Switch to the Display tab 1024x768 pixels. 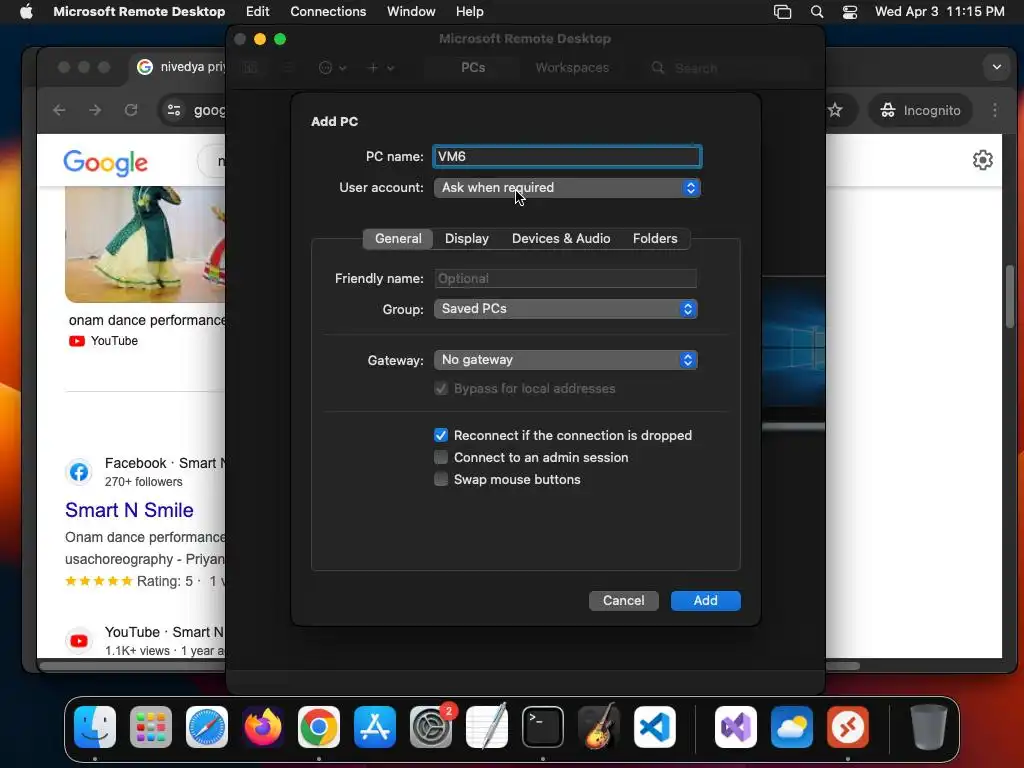tap(466, 238)
